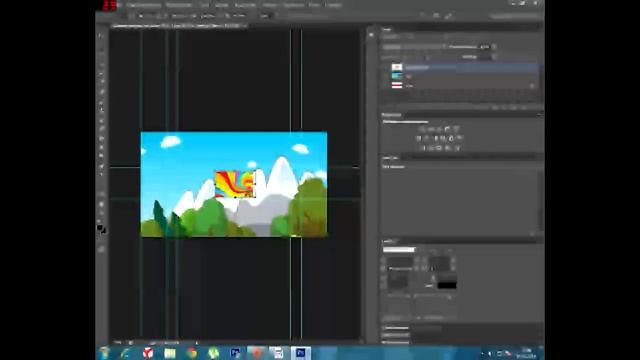Click the lock icon on the bottom layer
The height and width of the screenshot is (360, 640).
coord(531,86)
